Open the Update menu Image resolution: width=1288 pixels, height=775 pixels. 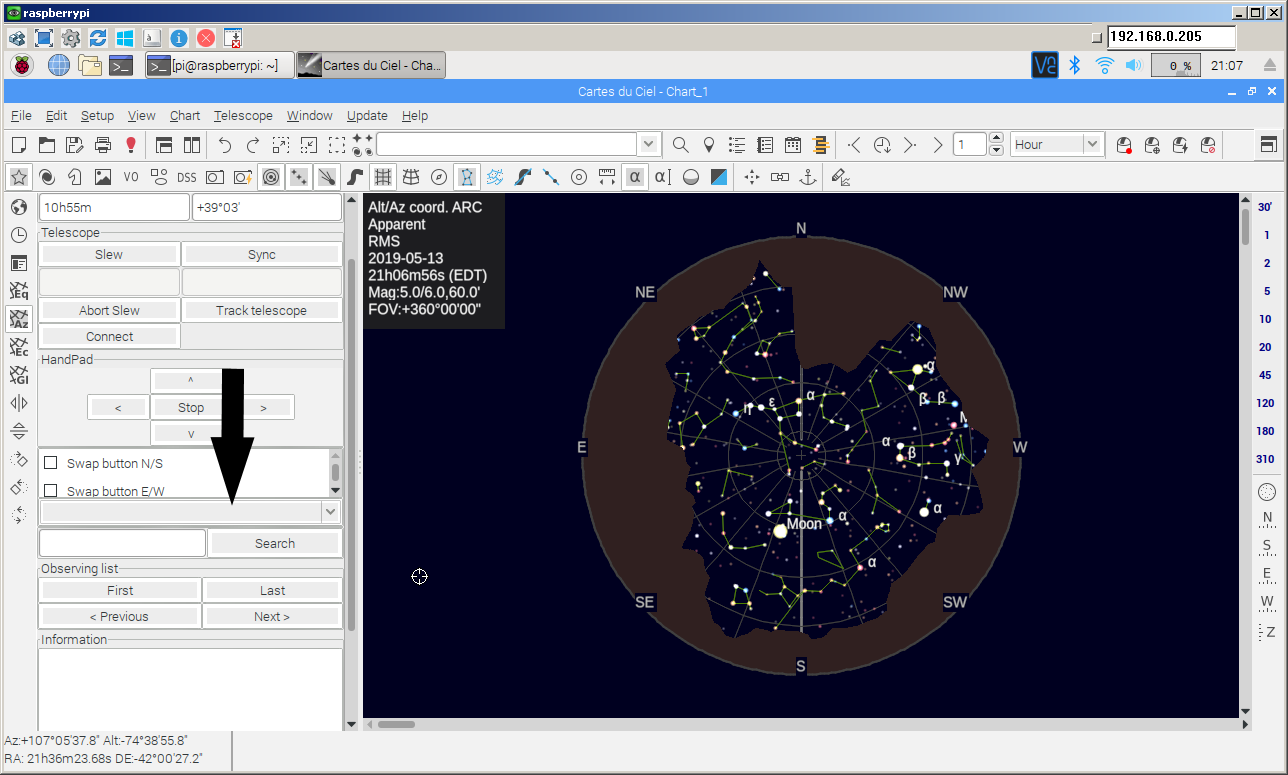[x=367, y=116]
